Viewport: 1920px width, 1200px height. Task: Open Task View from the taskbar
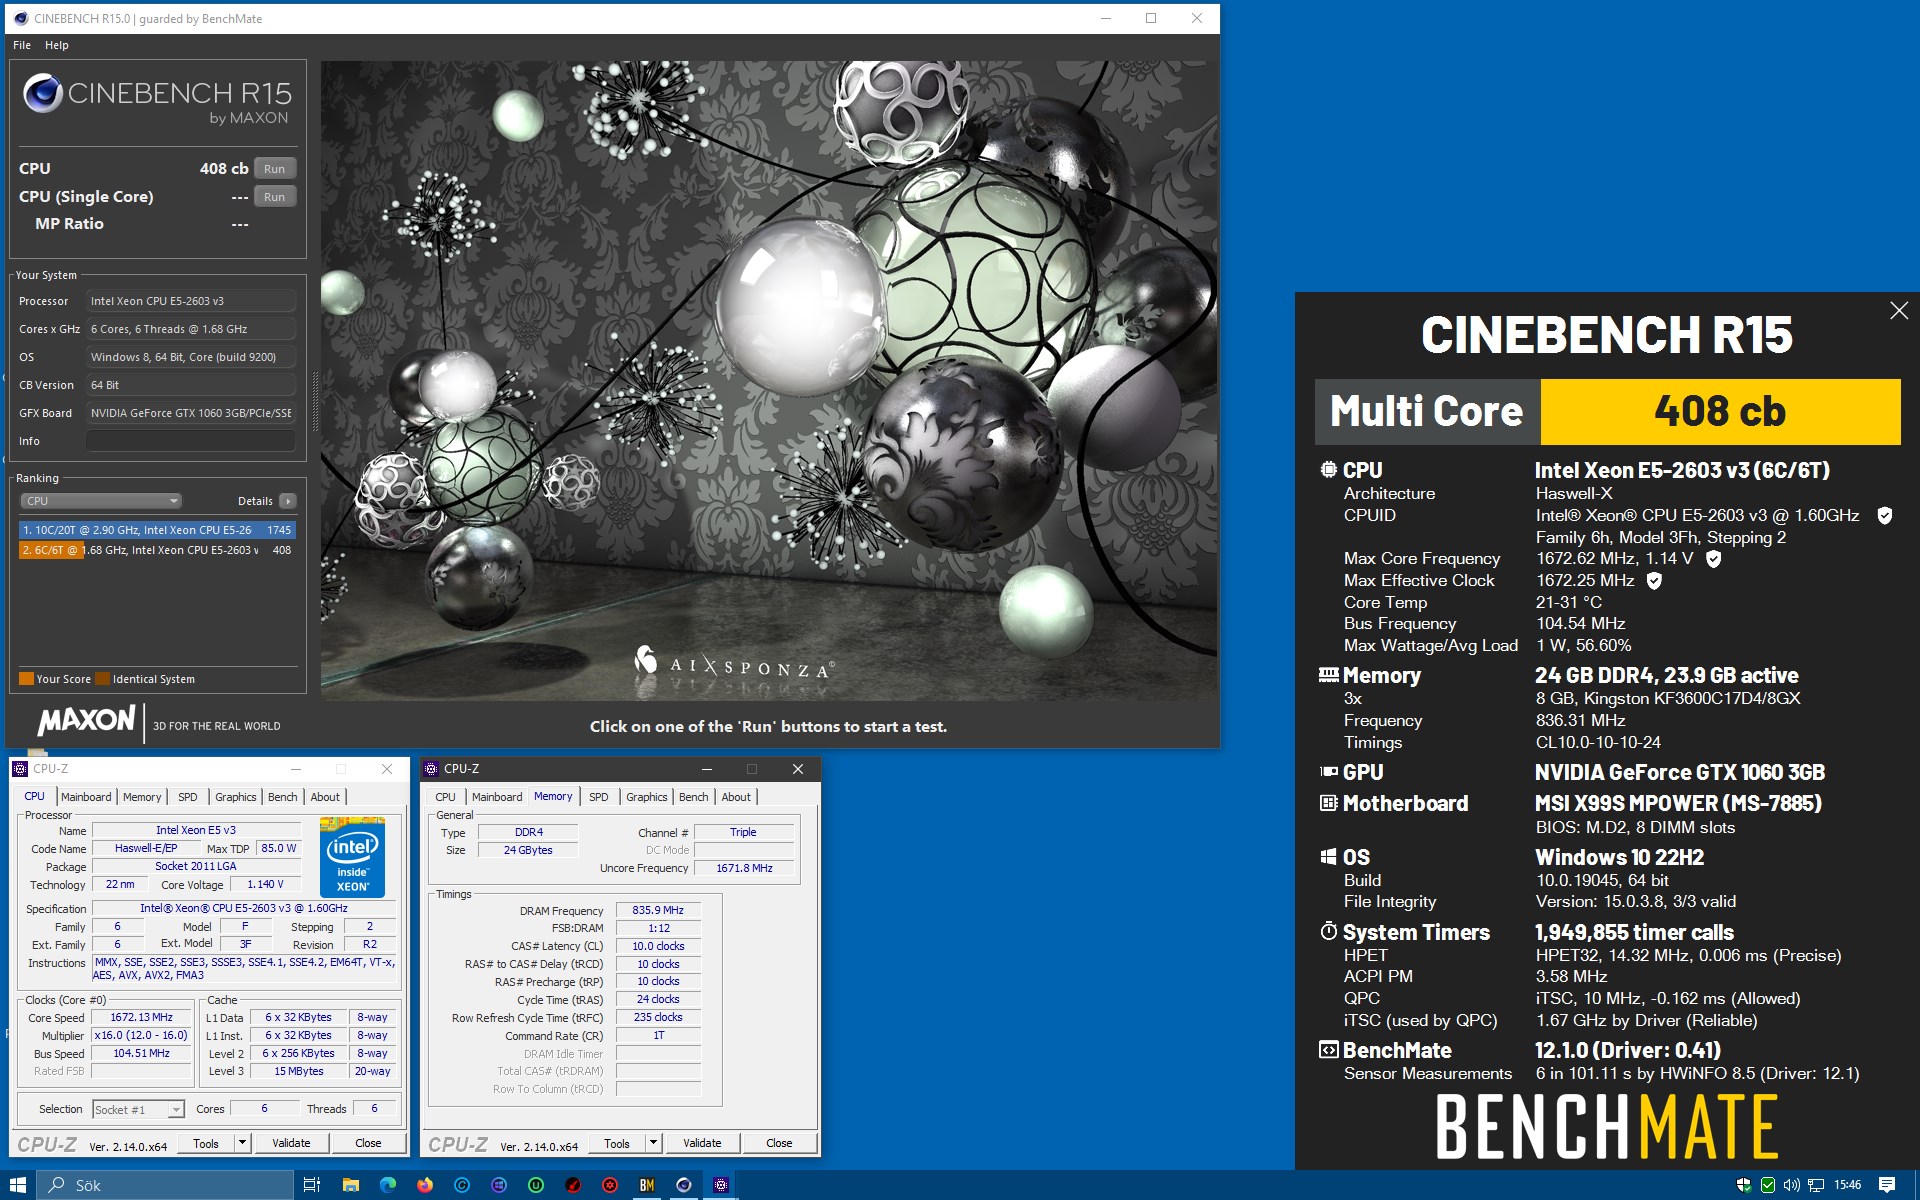(311, 1185)
